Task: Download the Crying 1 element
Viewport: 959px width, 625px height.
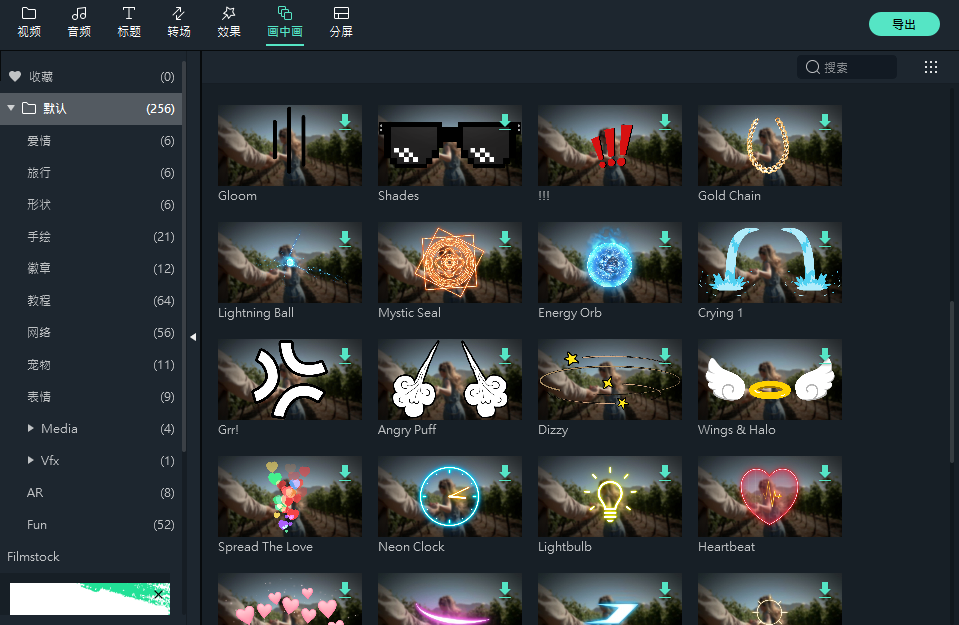Action: 825,239
